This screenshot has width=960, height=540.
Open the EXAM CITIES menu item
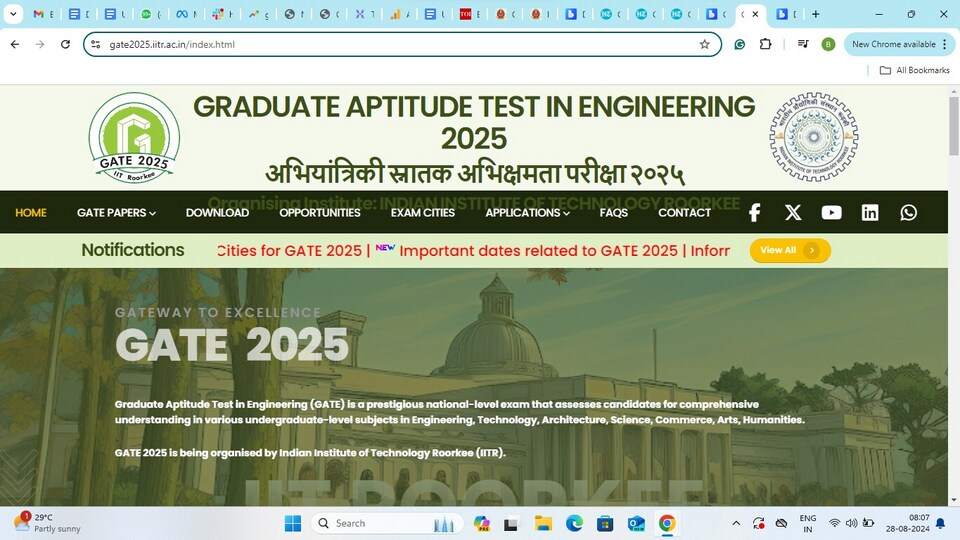click(422, 212)
